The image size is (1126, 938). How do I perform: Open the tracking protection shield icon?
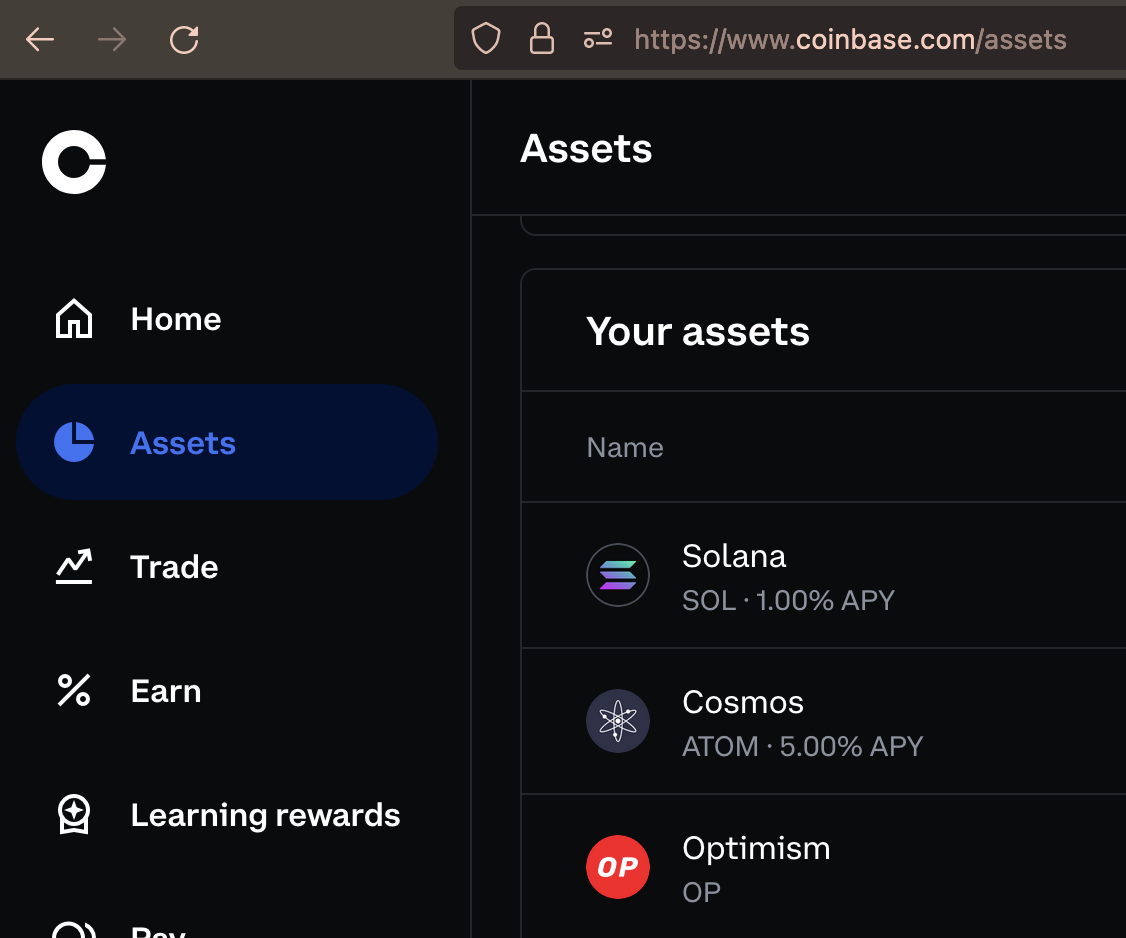tap(485, 38)
